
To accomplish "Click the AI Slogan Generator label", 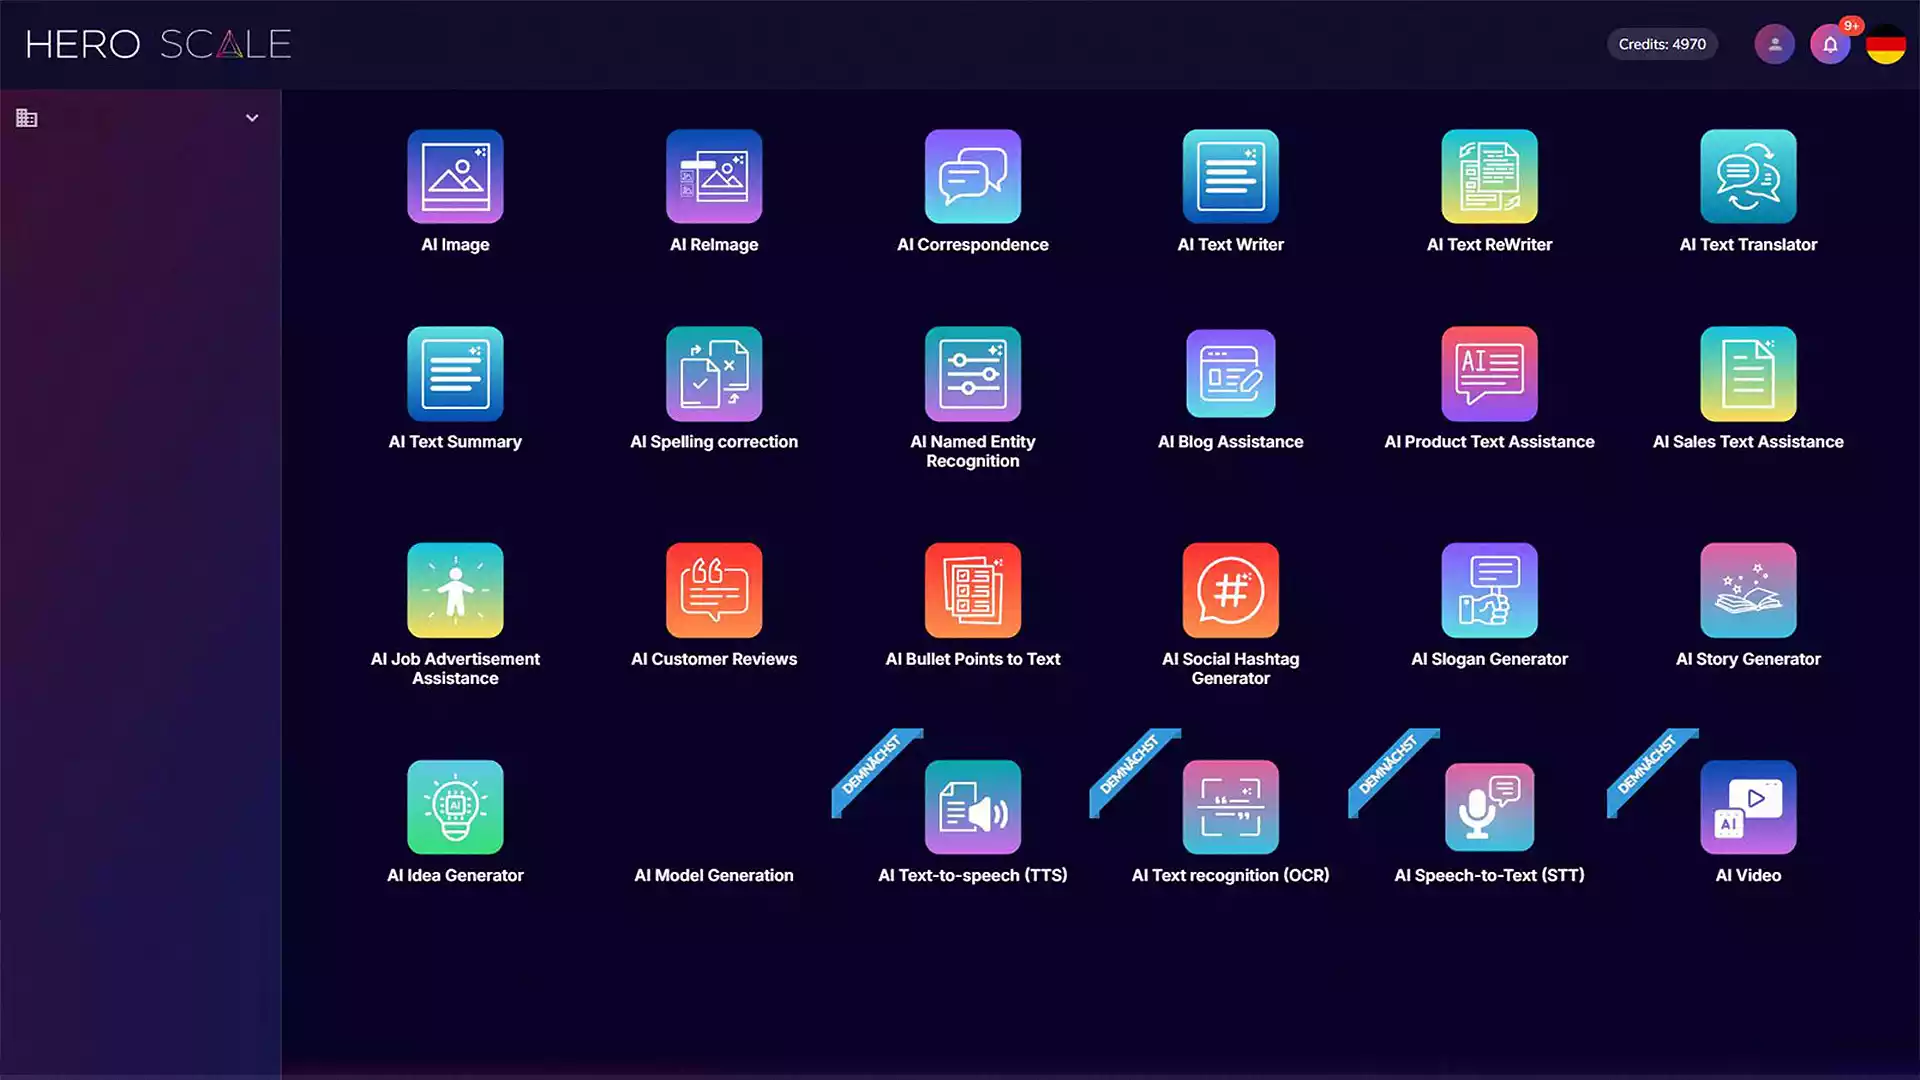I will pyautogui.click(x=1489, y=659).
